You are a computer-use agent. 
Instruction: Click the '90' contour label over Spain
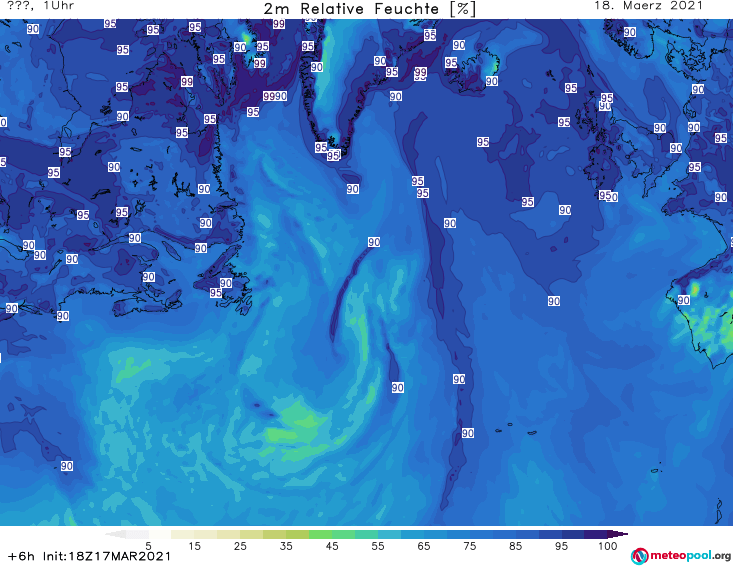pos(683,300)
